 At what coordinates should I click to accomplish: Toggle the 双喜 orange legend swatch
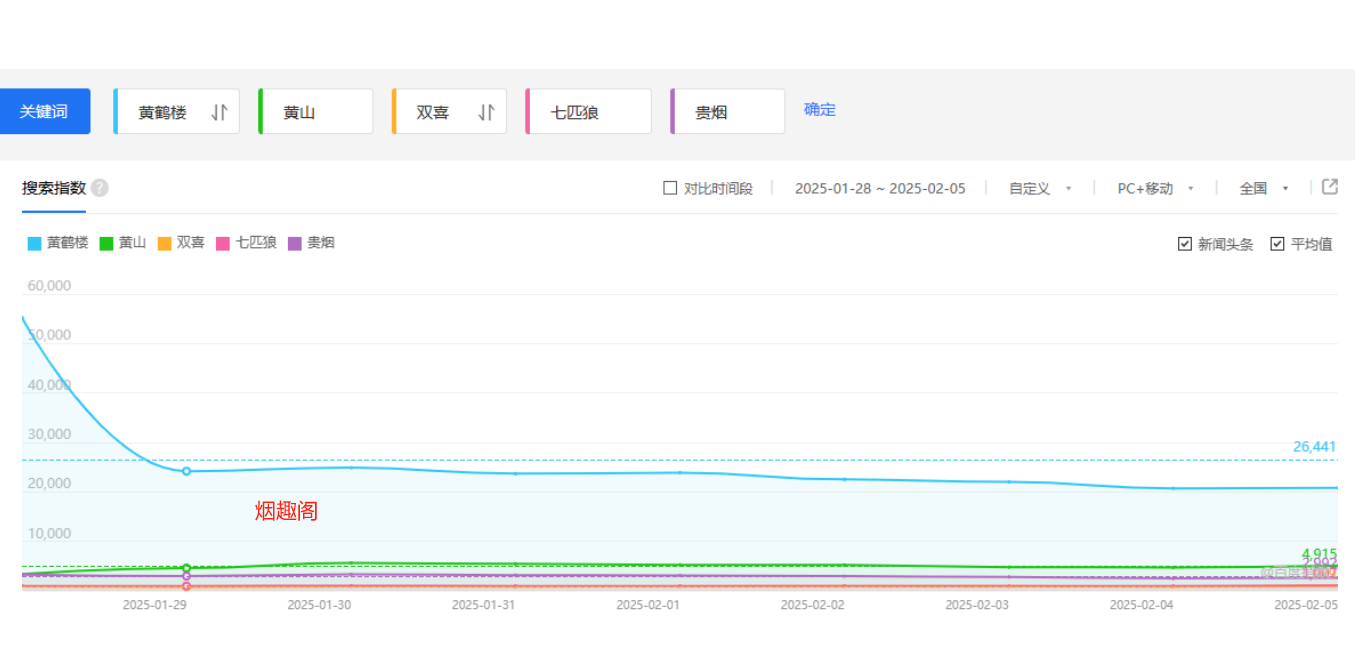[165, 243]
